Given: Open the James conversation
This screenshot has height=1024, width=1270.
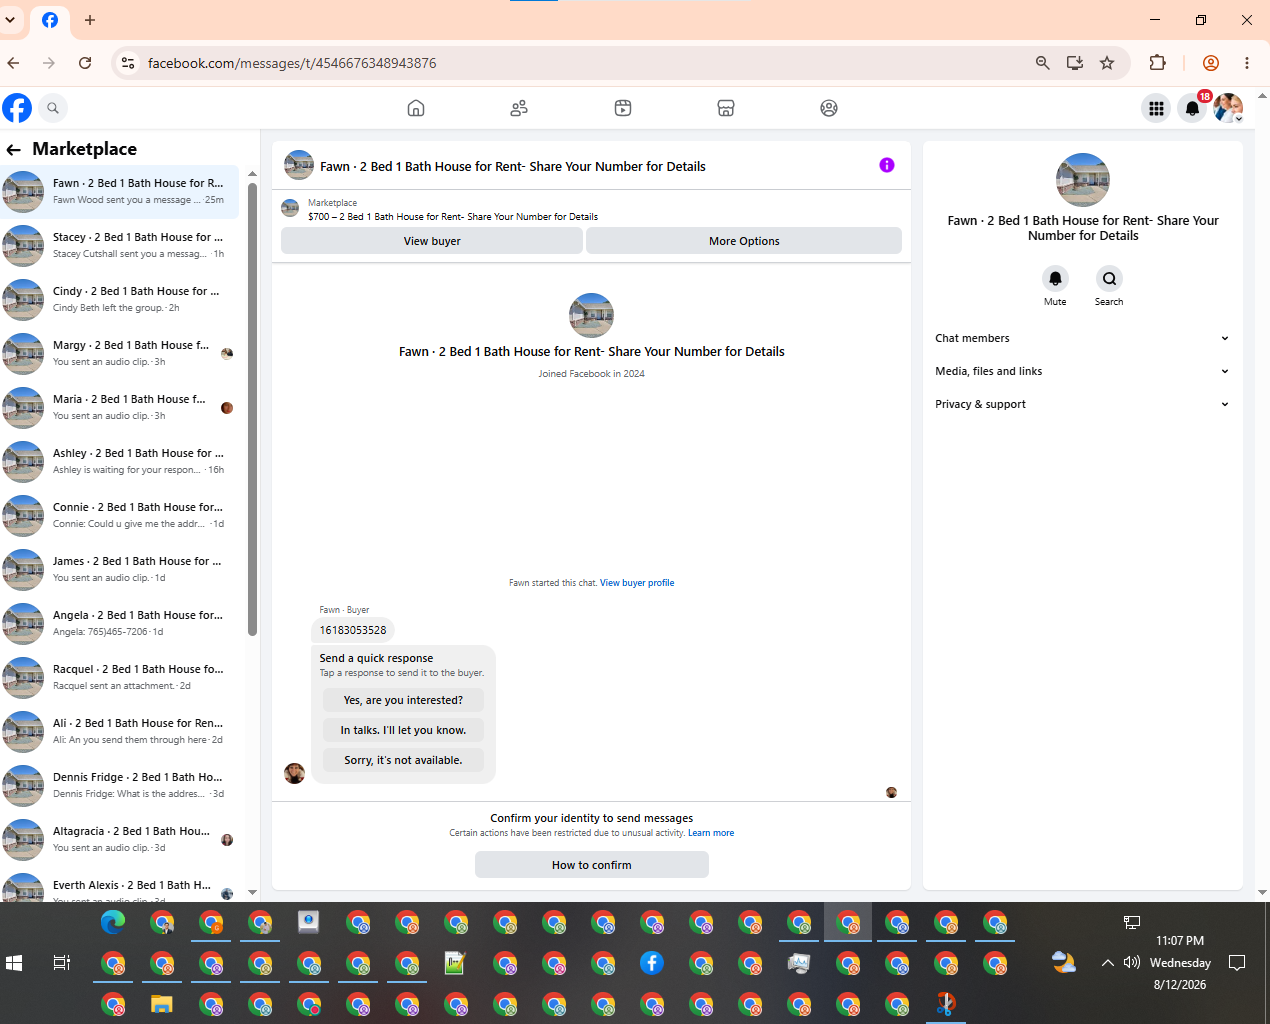Looking at the screenshot, I should point(120,569).
